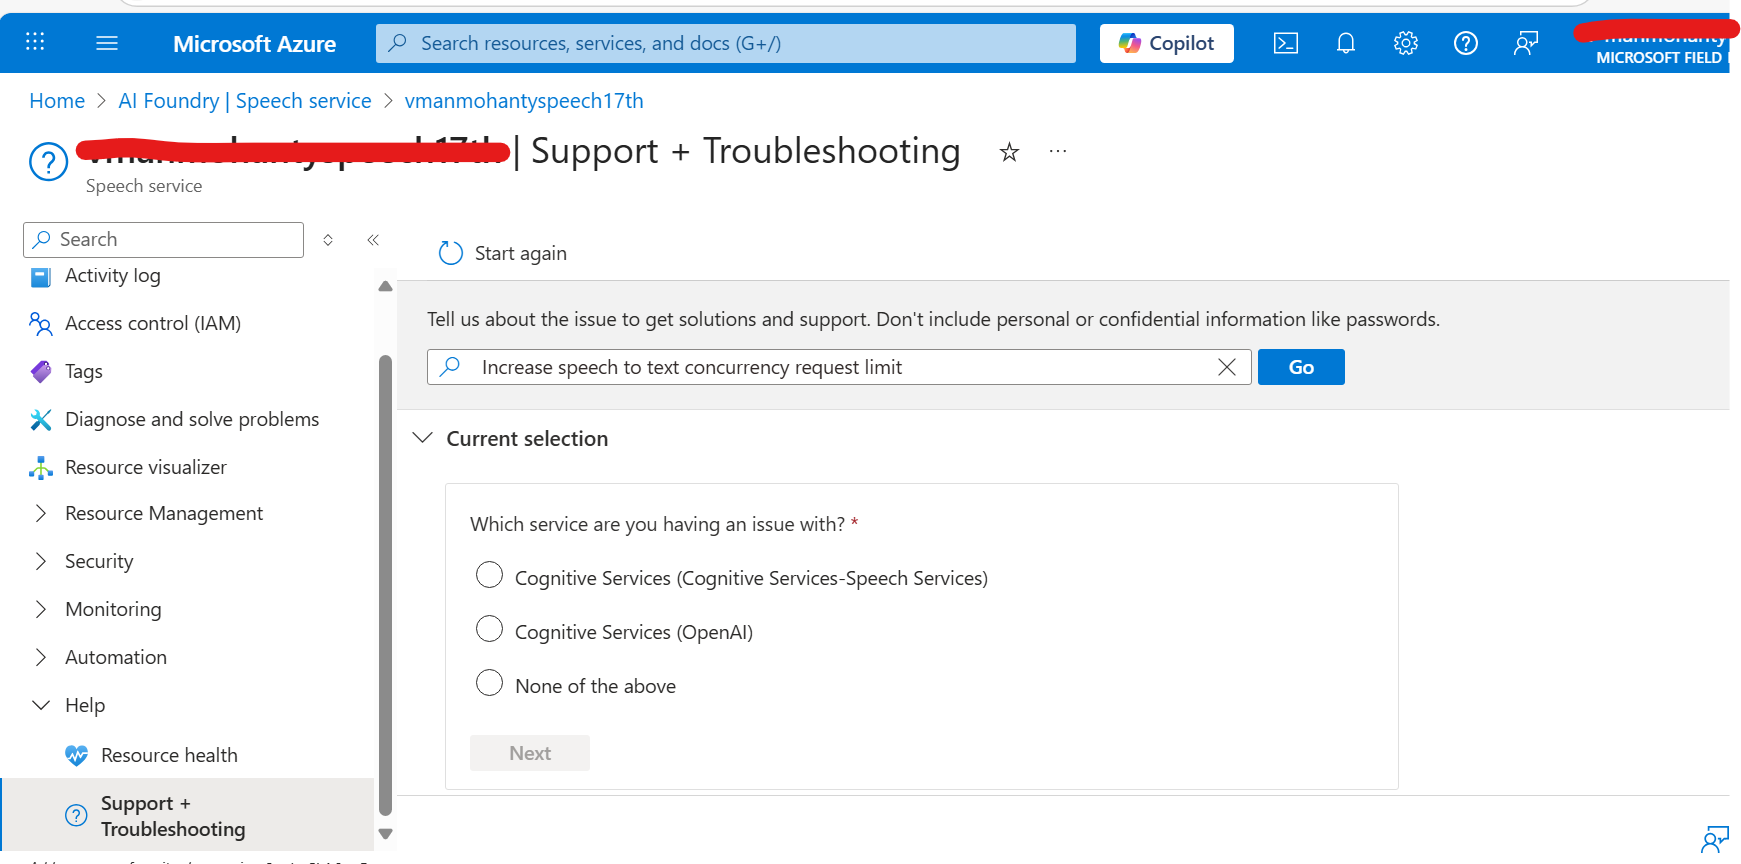
Task: Click the Copilot button
Action: 1167,43
